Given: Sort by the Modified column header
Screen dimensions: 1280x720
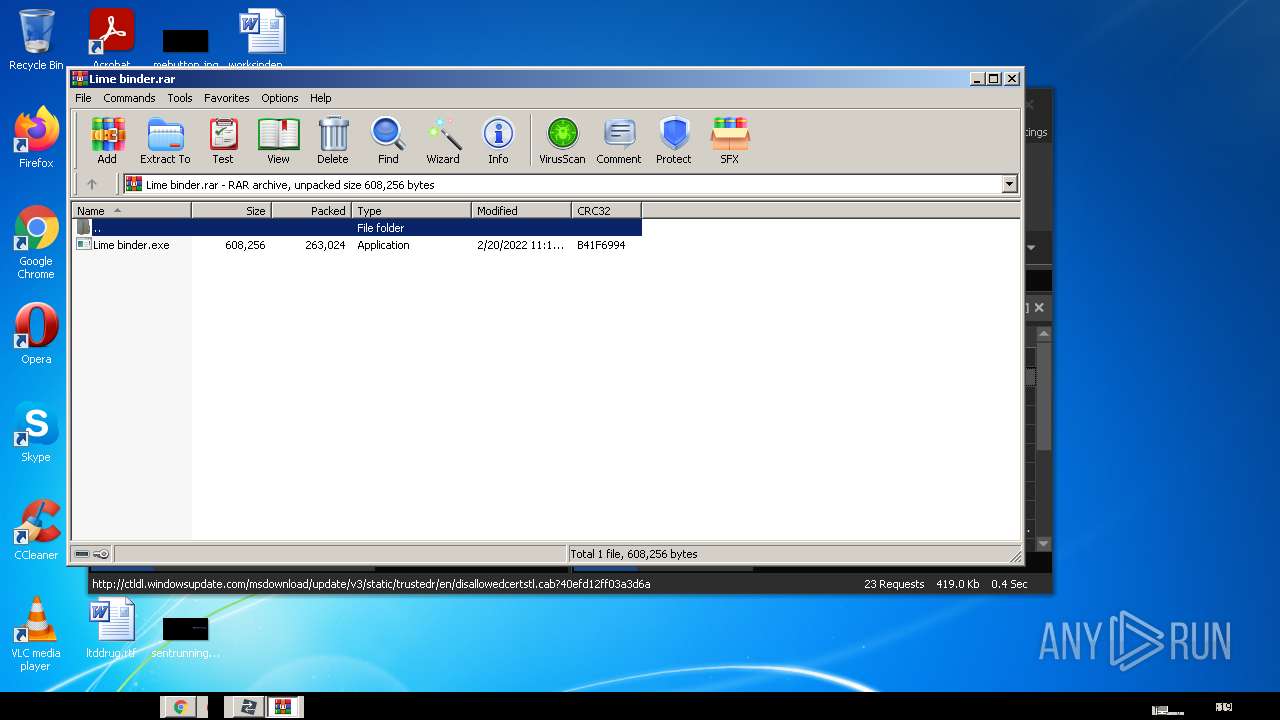Looking at the screenshot, I should [x=521, y=210].
